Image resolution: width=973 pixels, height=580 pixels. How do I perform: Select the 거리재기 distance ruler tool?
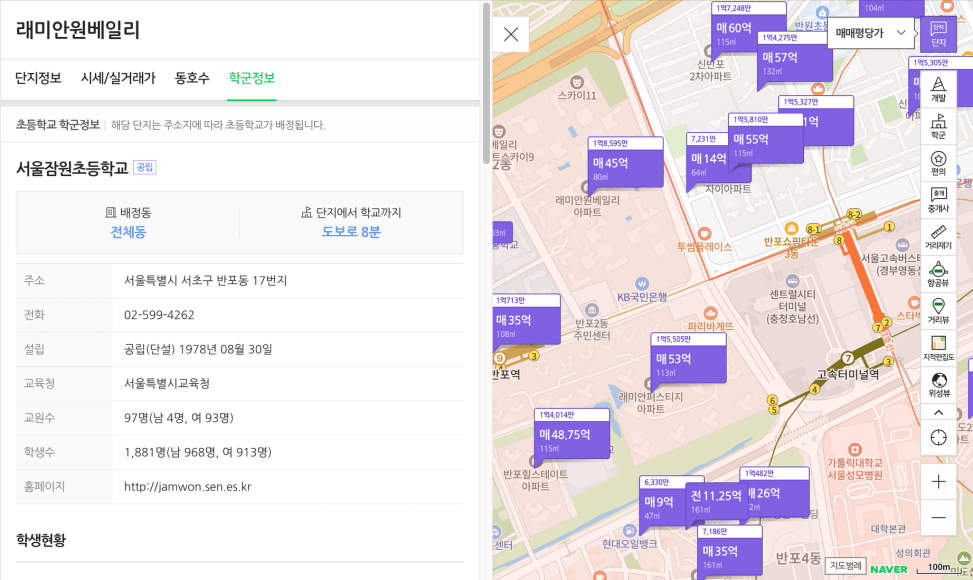[938, 237]
